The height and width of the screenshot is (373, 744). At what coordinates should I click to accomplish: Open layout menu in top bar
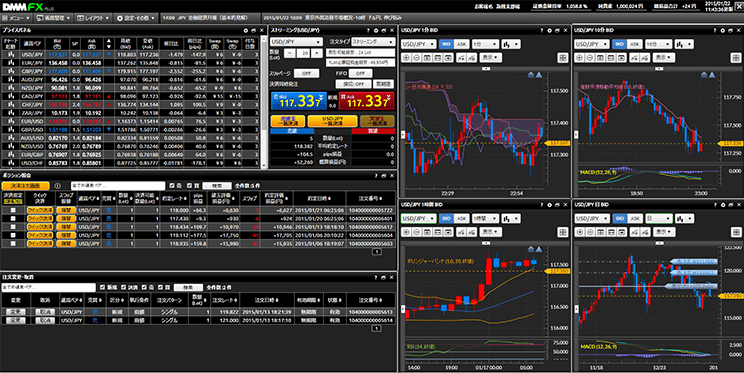point(94,18)
